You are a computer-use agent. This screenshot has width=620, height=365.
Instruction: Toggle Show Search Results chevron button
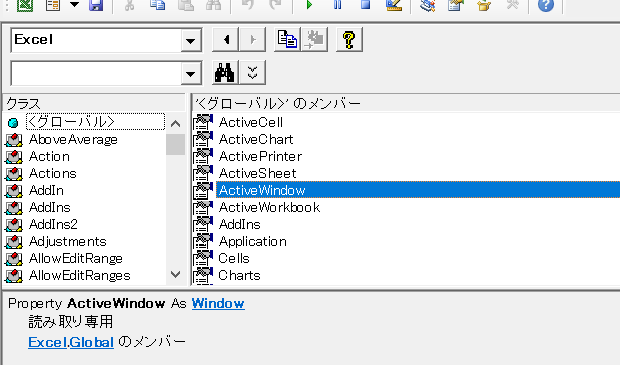tap(252, 72)
